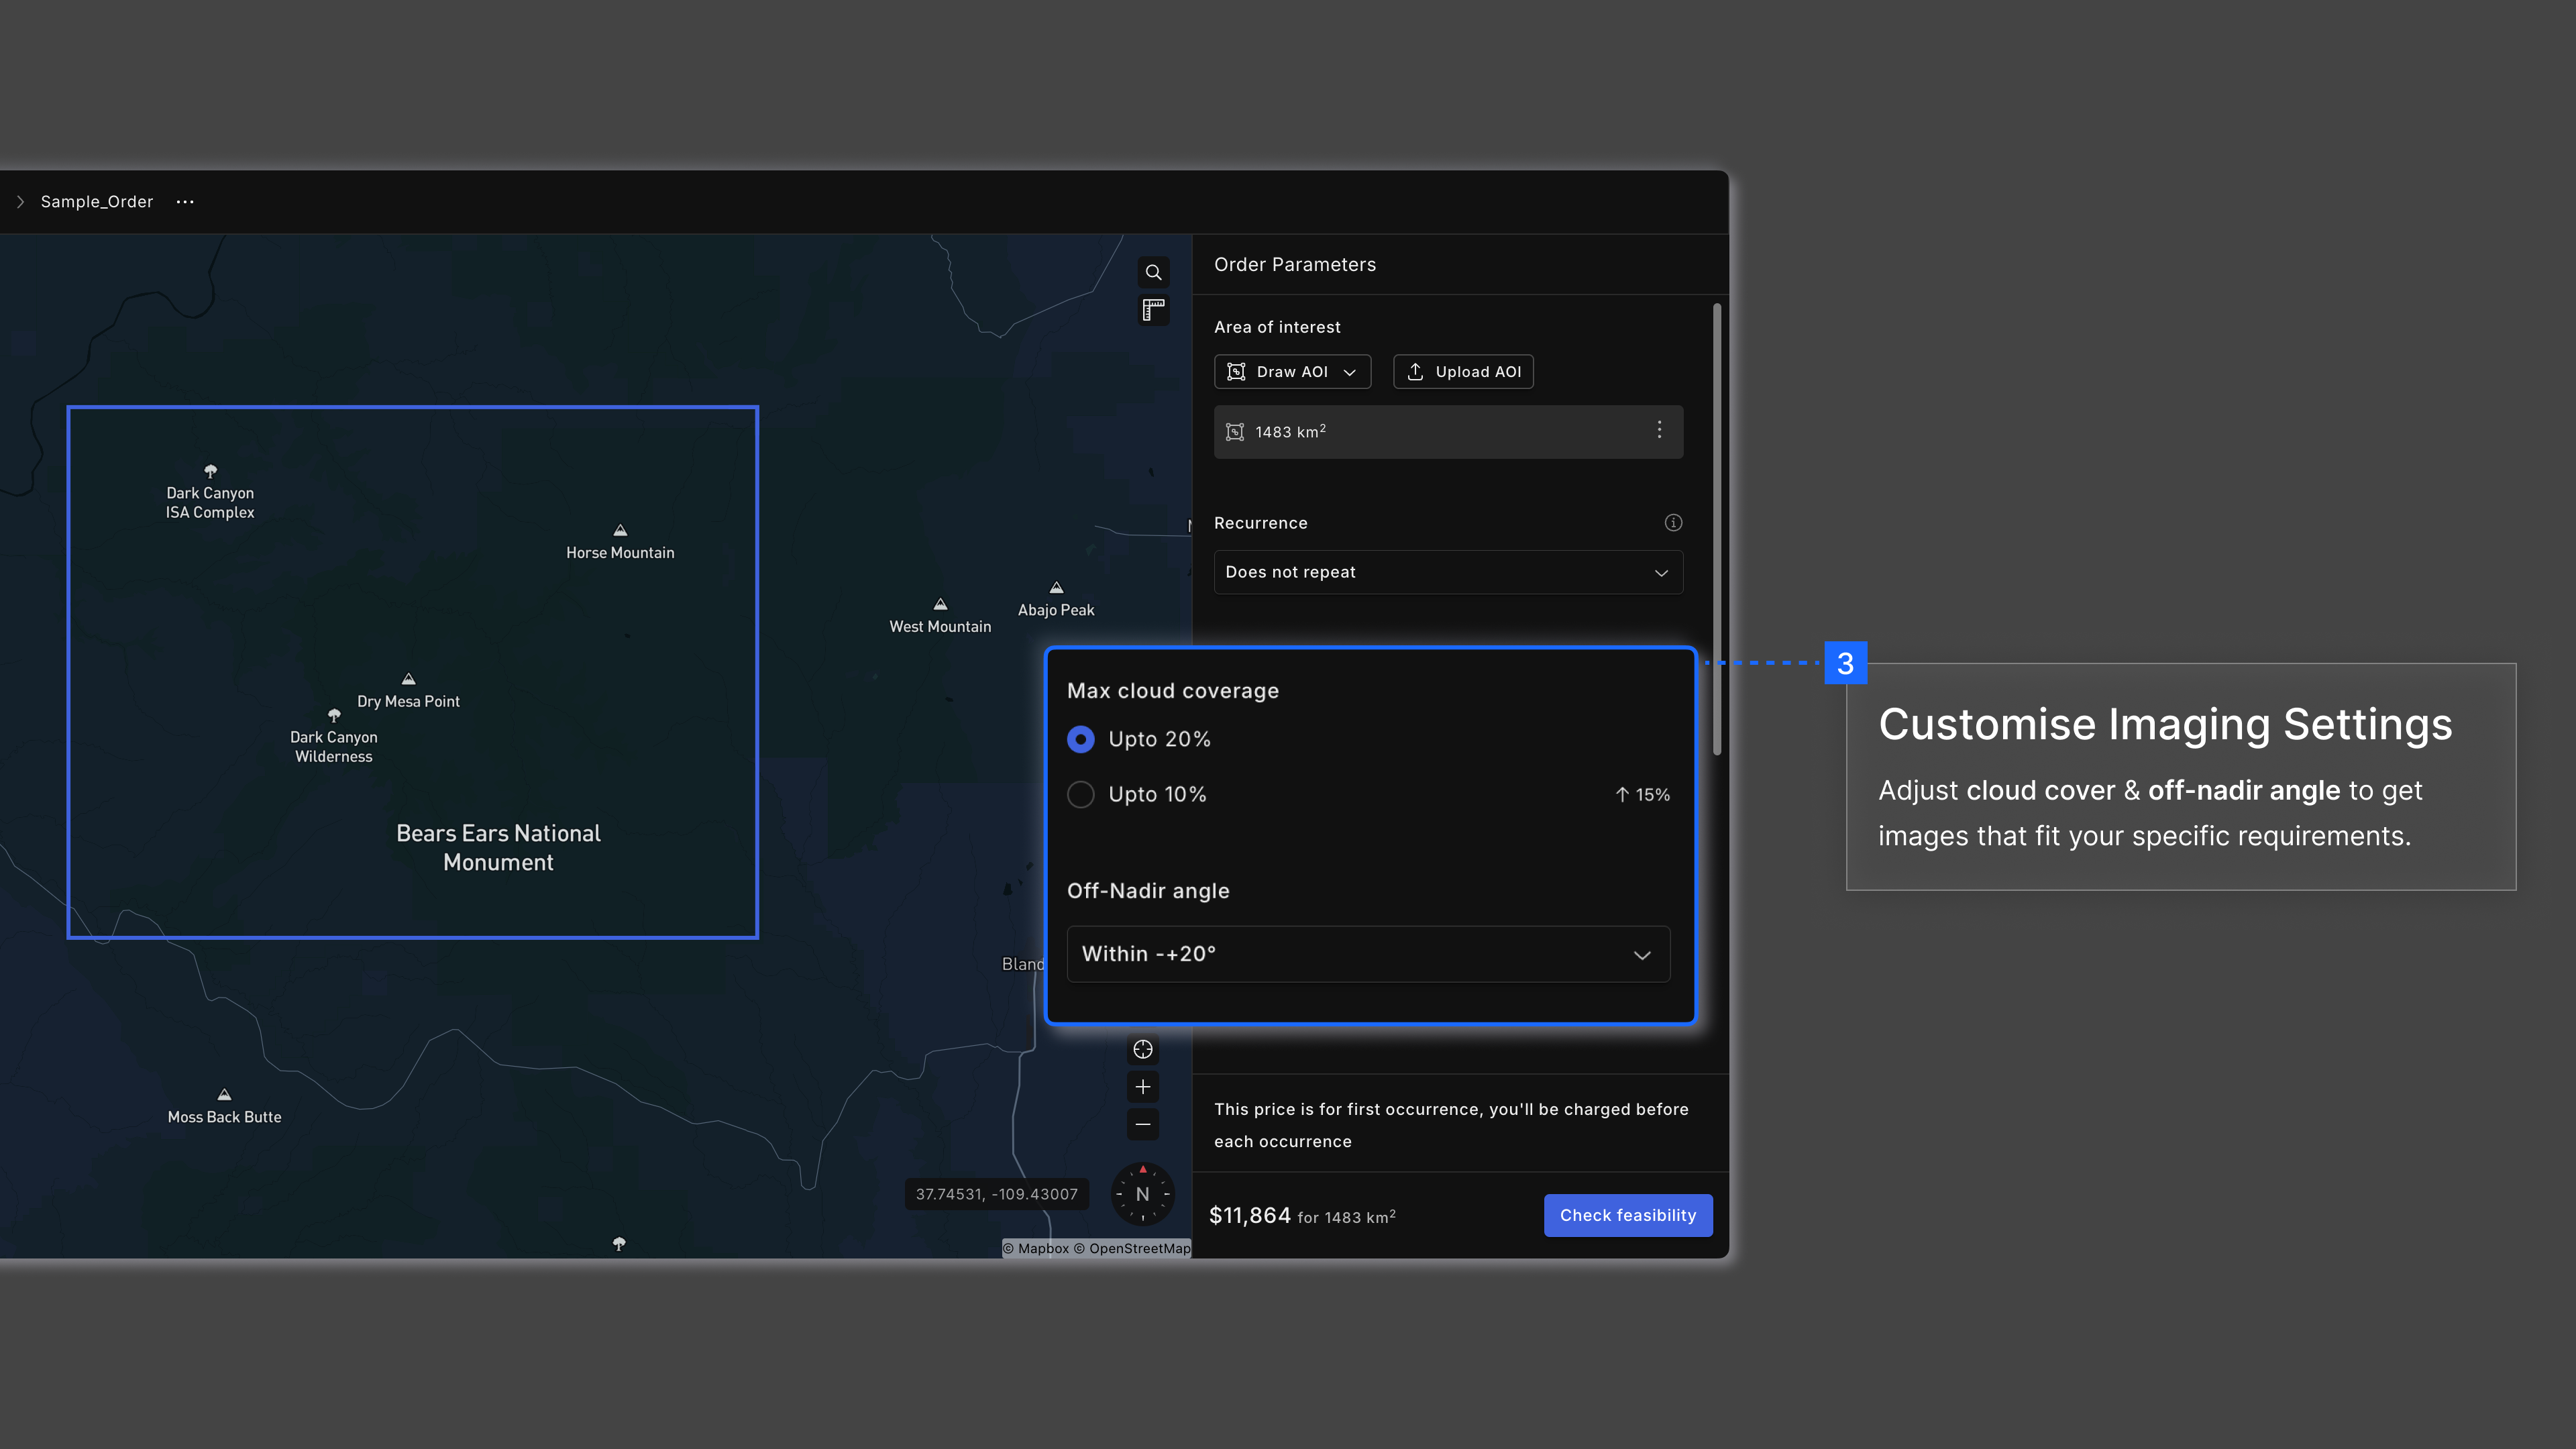
Task: Open the Does not repeat recurrence dropdown
Action: [x=1448, y=572]
